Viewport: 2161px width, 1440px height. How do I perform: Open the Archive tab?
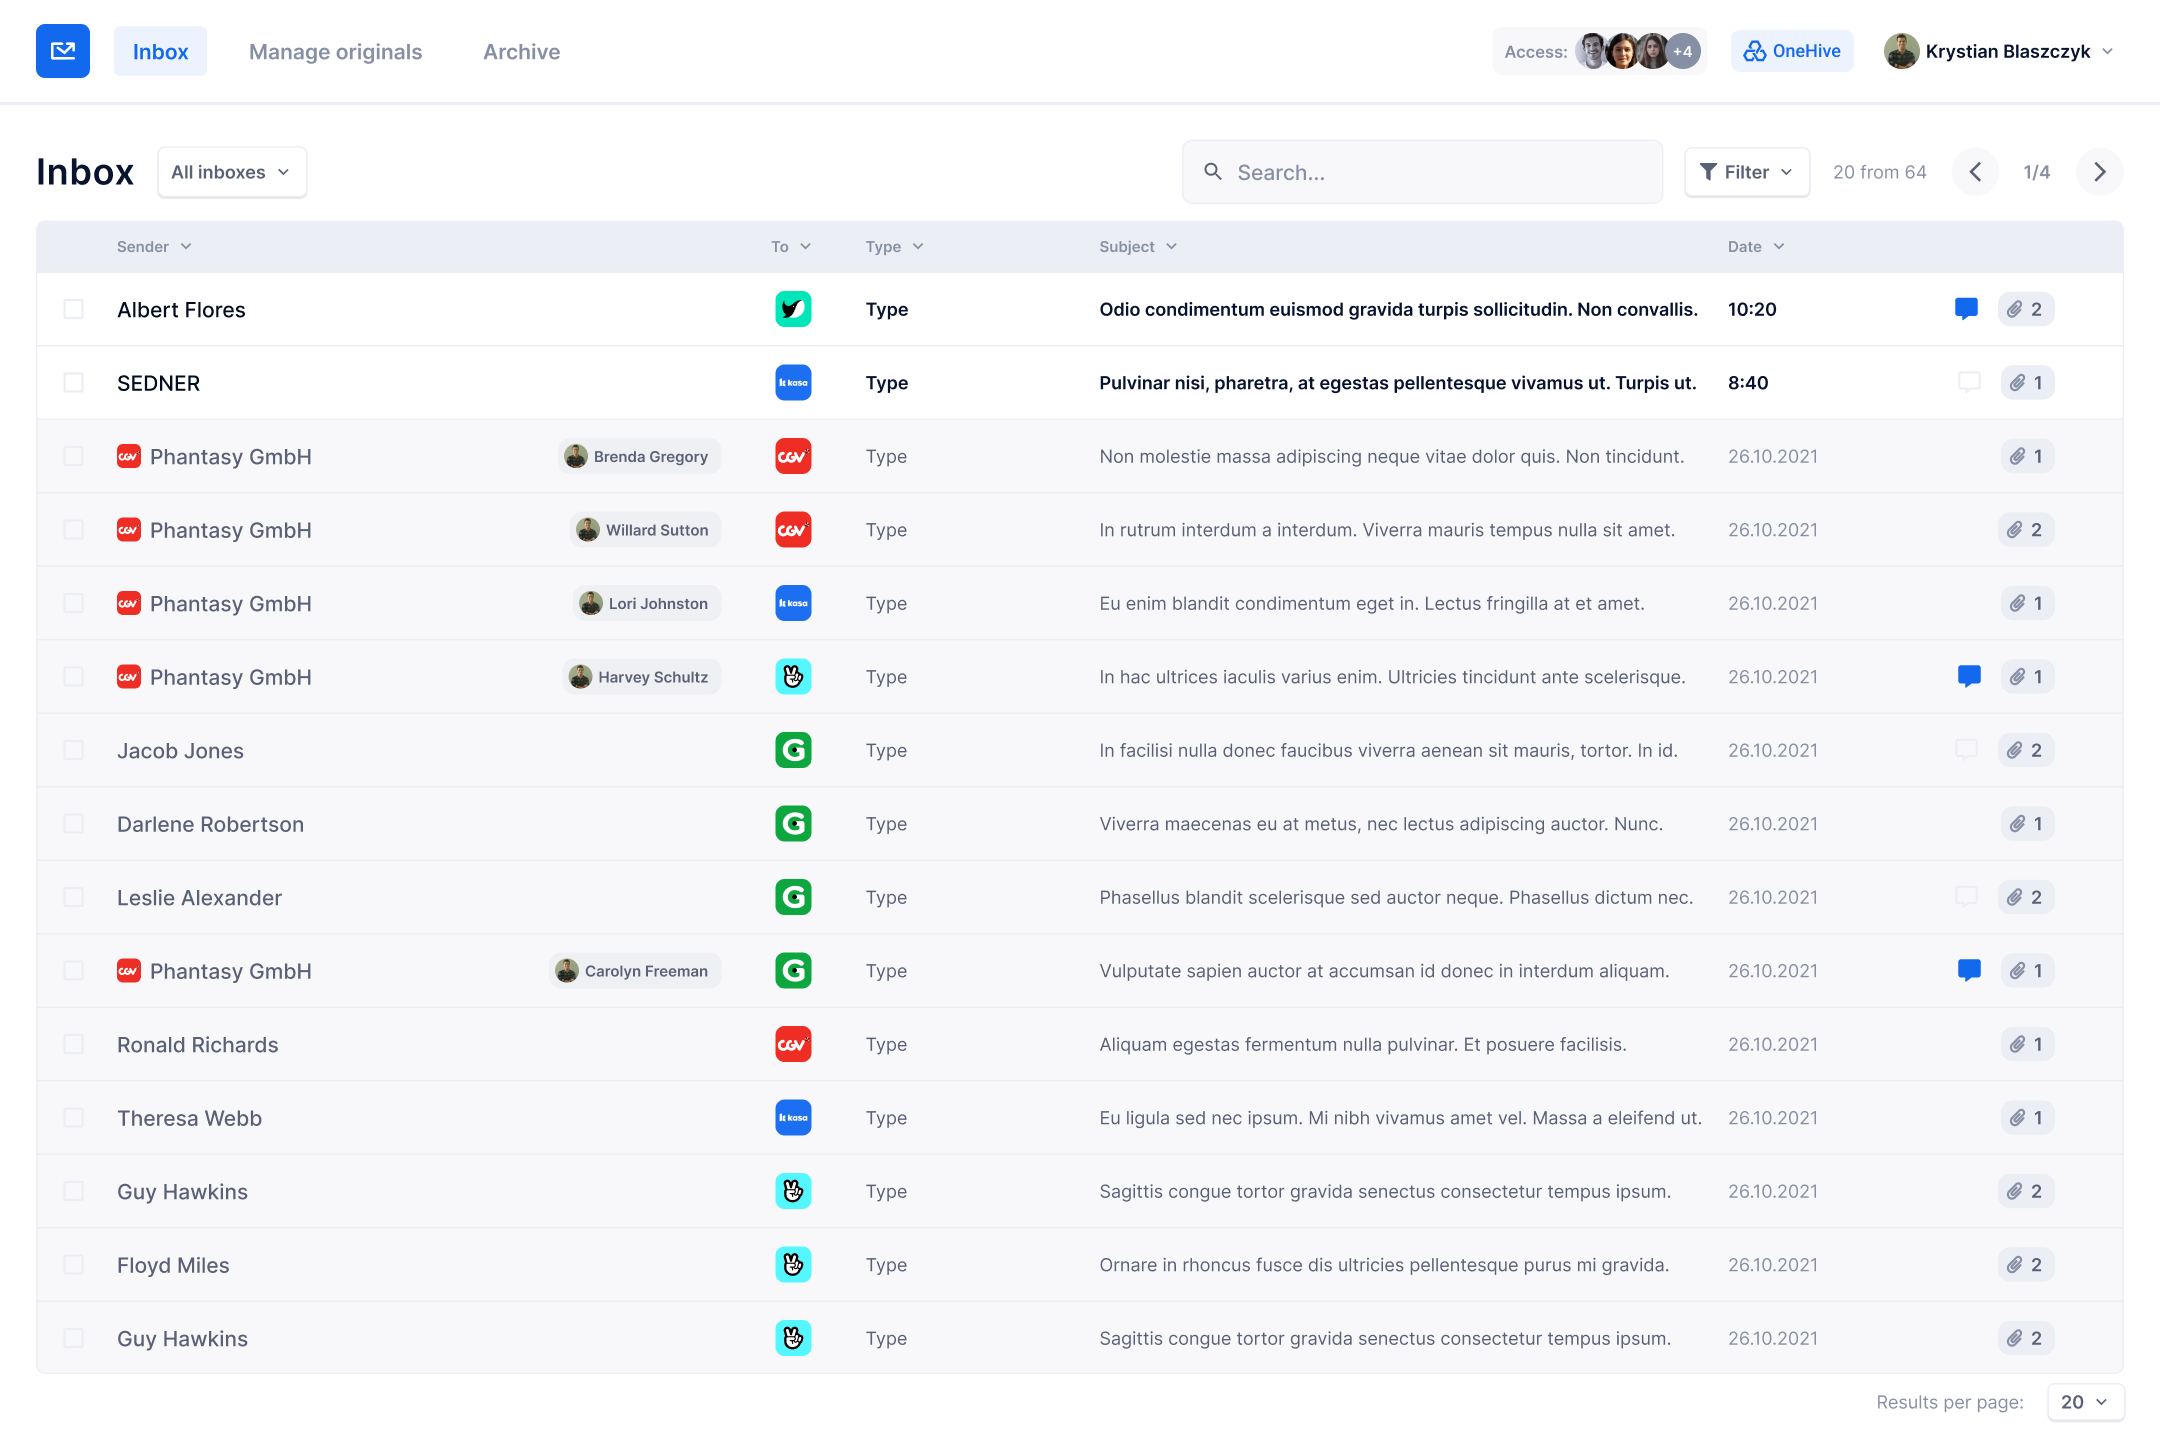pyautogui.click(x=521, y=52)
